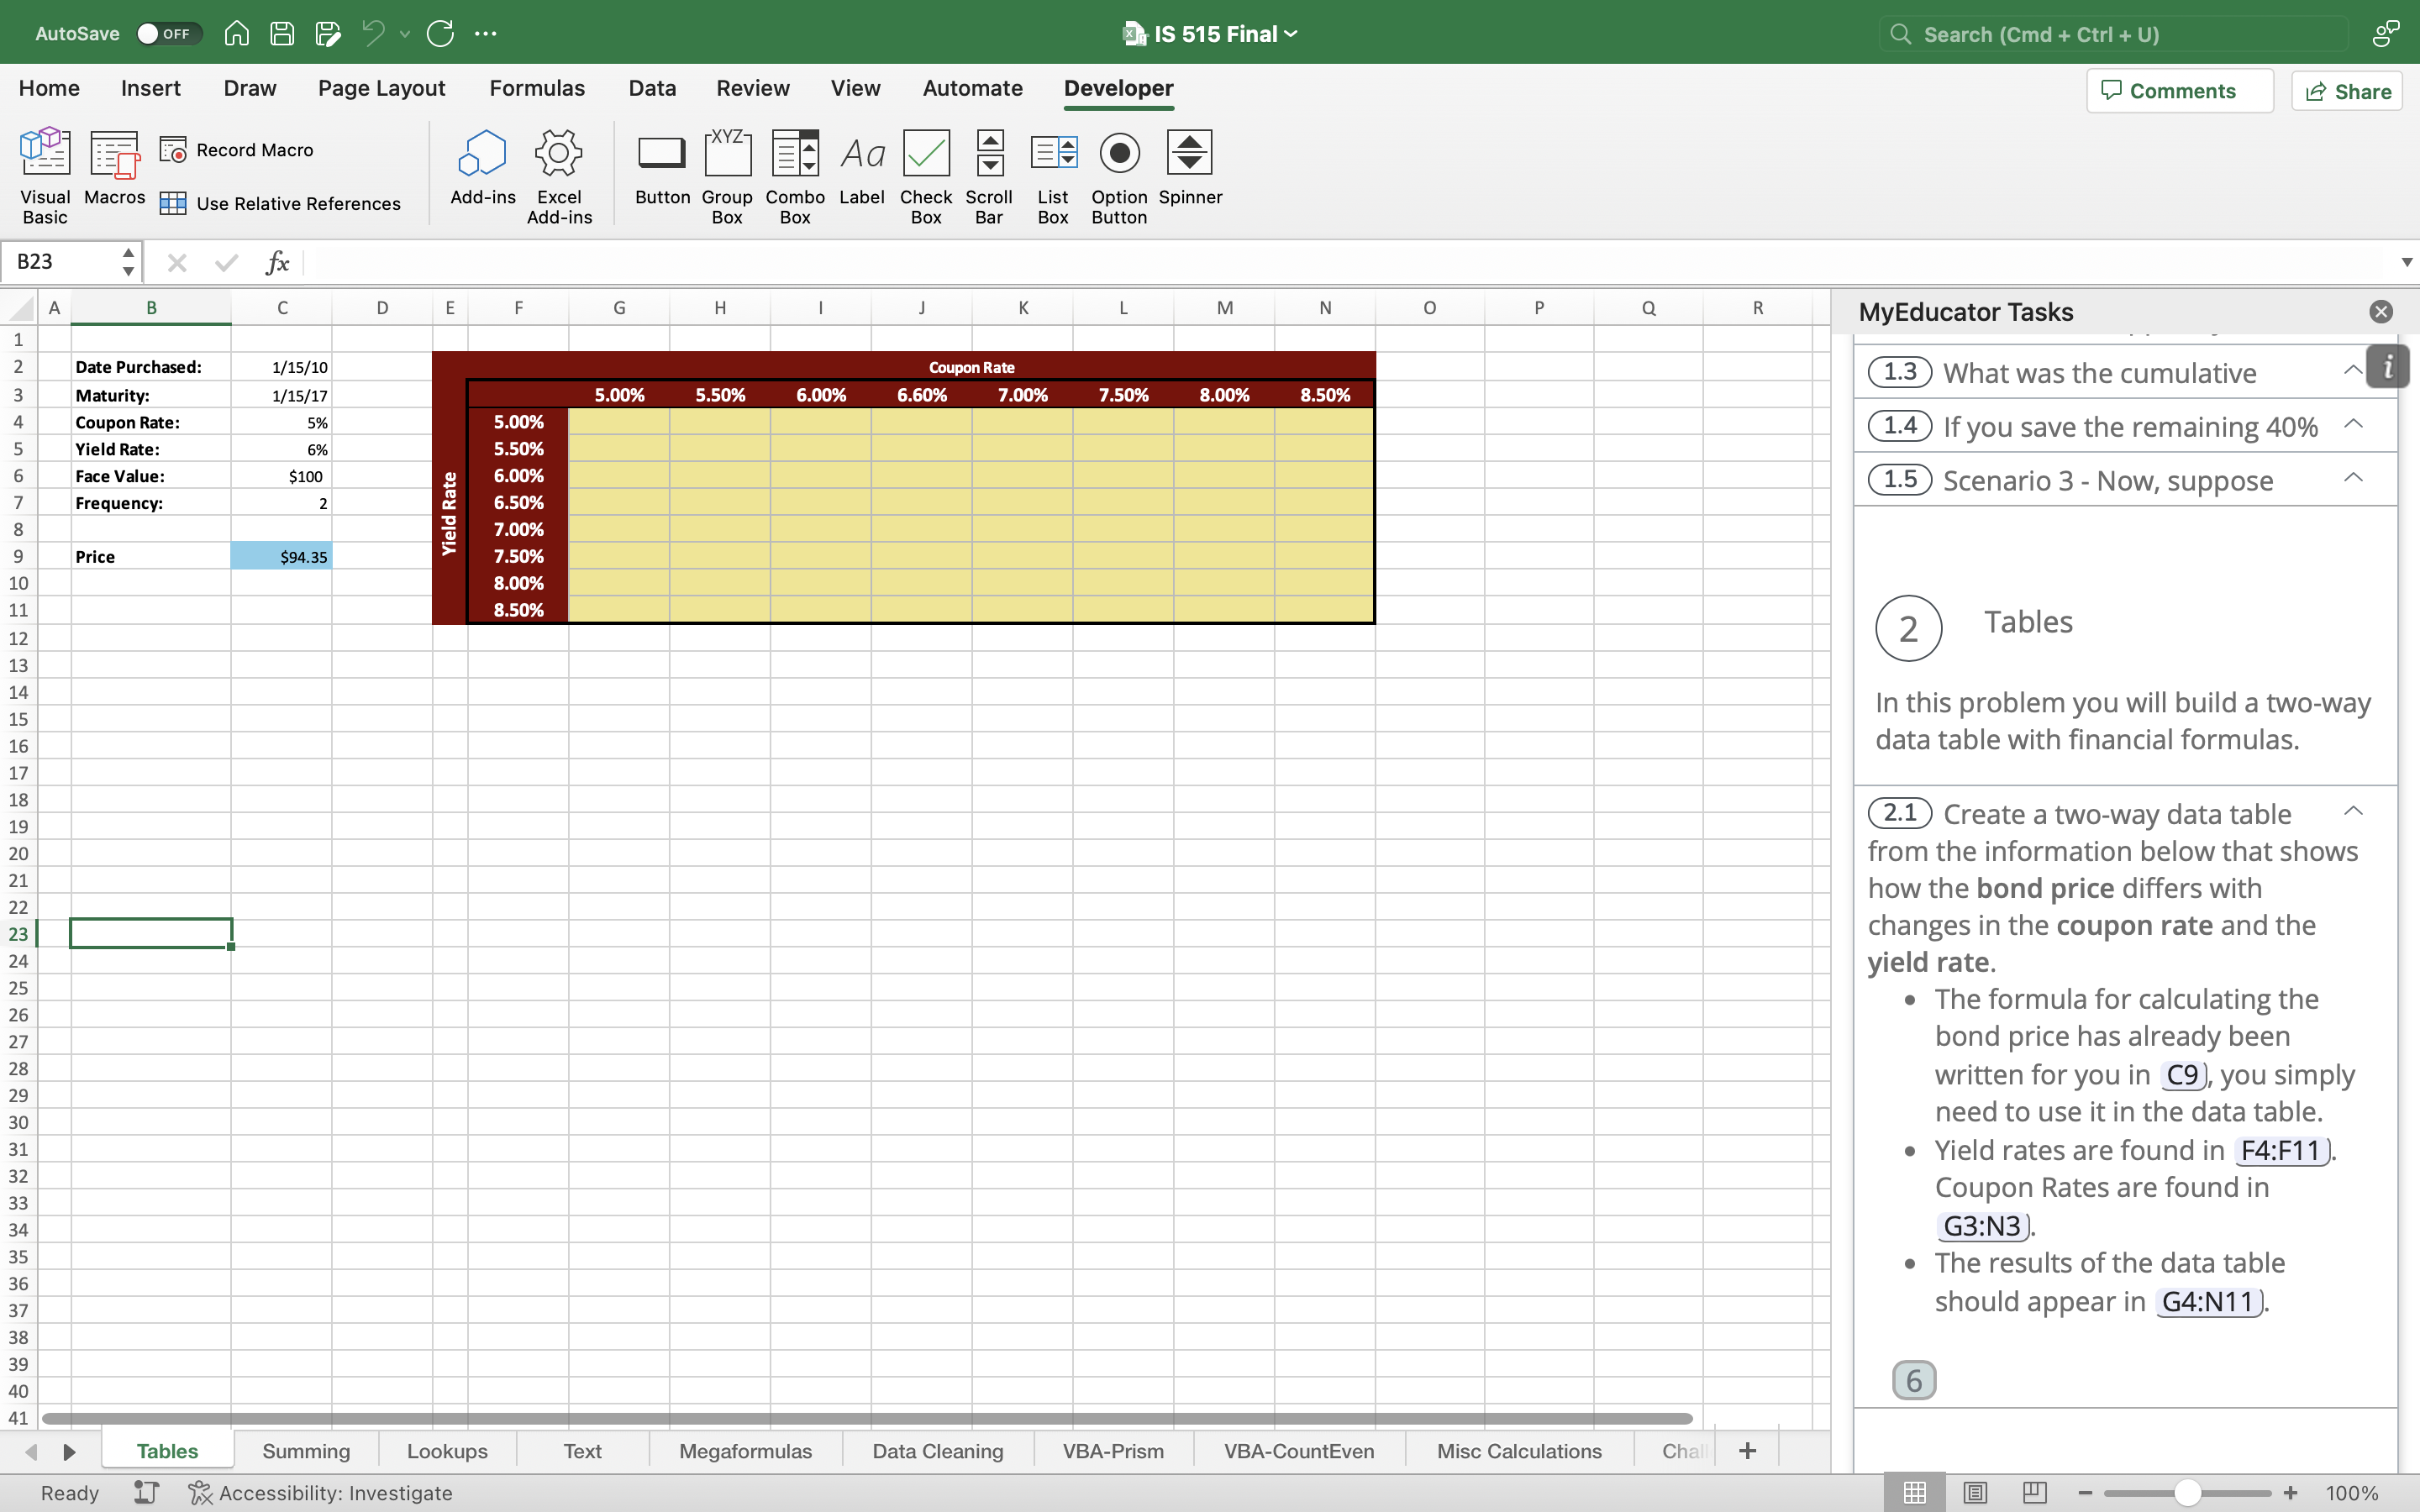Close the MyEducator Tasks panel
Image resolution: width=2420 pixels, height=1512 pixels.
[2381, 311]
